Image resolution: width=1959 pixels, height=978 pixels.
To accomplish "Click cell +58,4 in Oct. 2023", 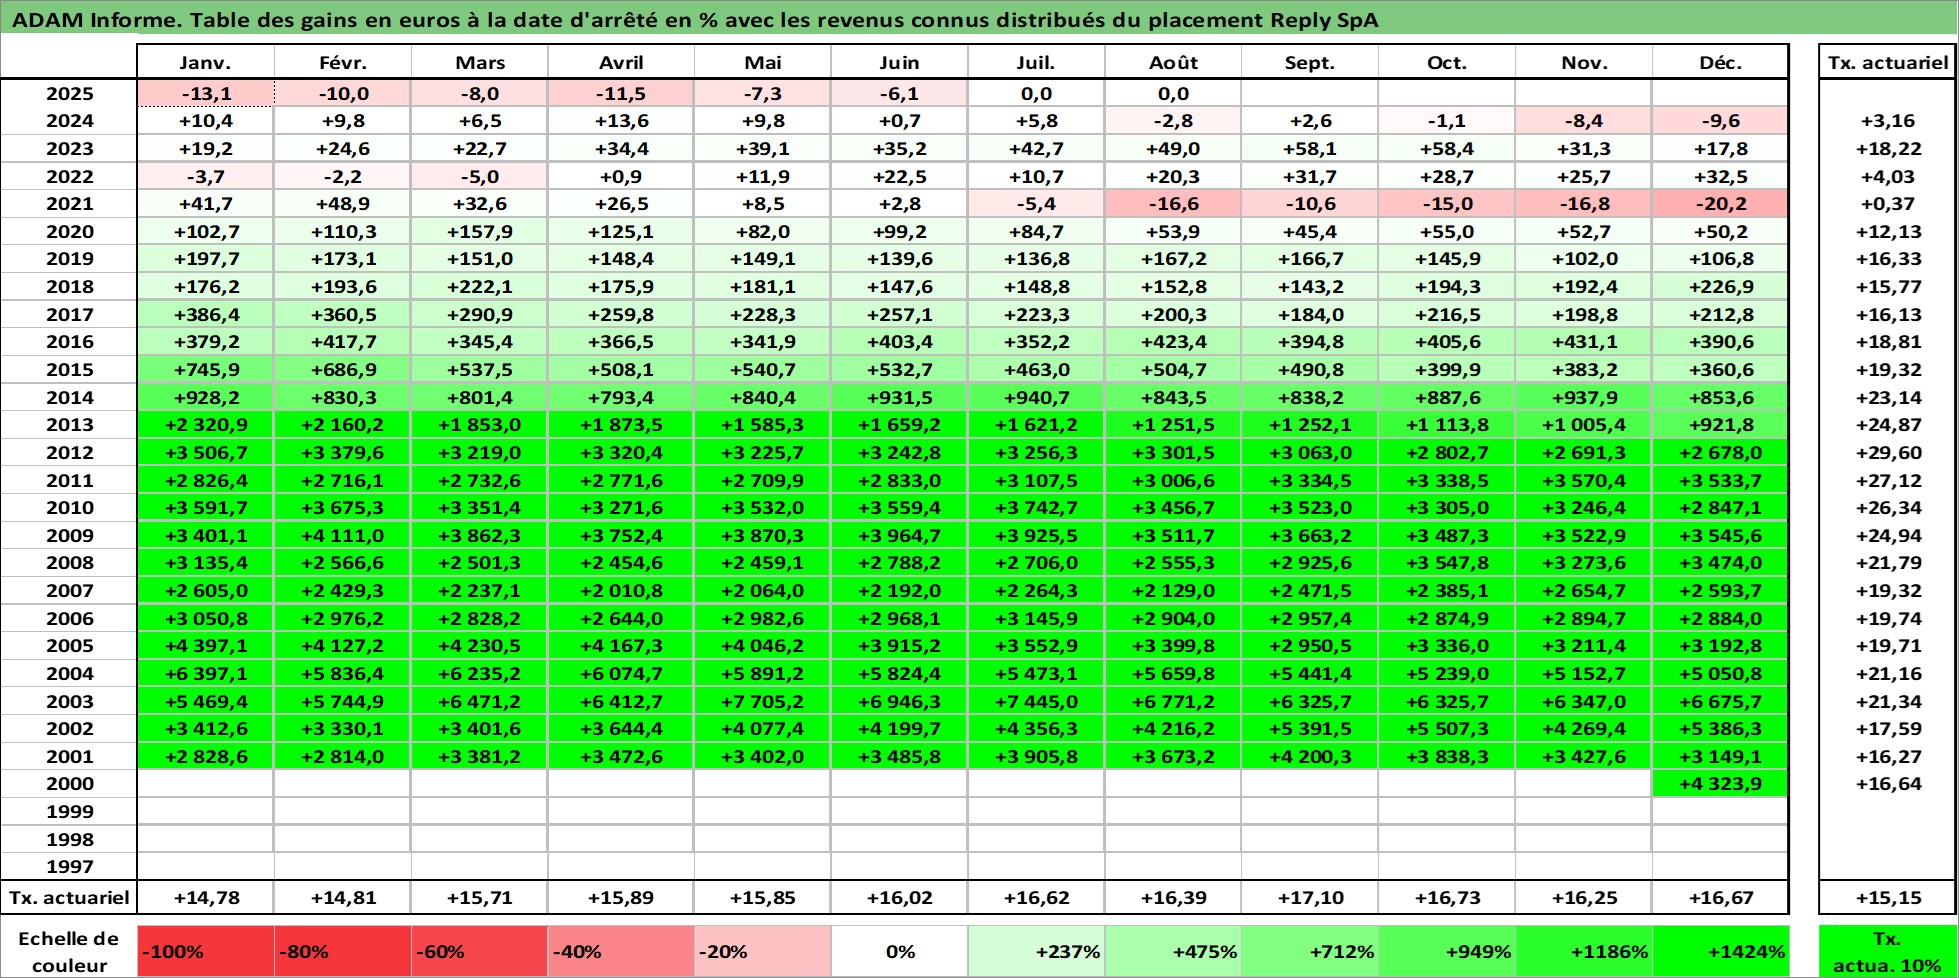I will click(1447, 149).
